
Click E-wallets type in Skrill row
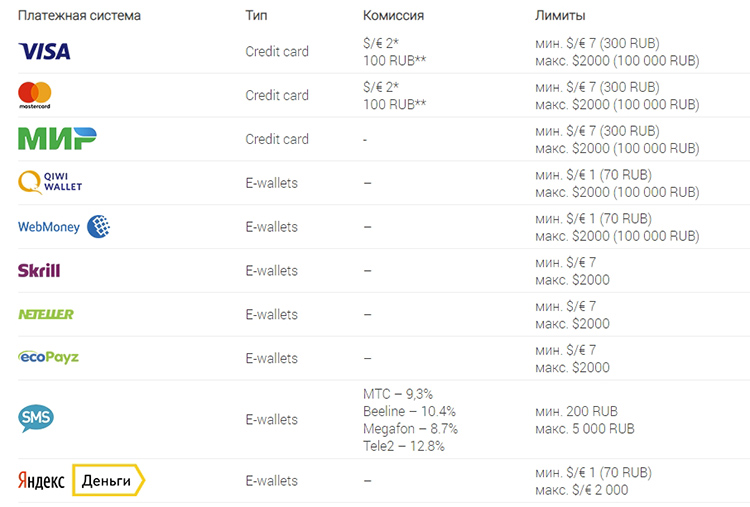272,270
